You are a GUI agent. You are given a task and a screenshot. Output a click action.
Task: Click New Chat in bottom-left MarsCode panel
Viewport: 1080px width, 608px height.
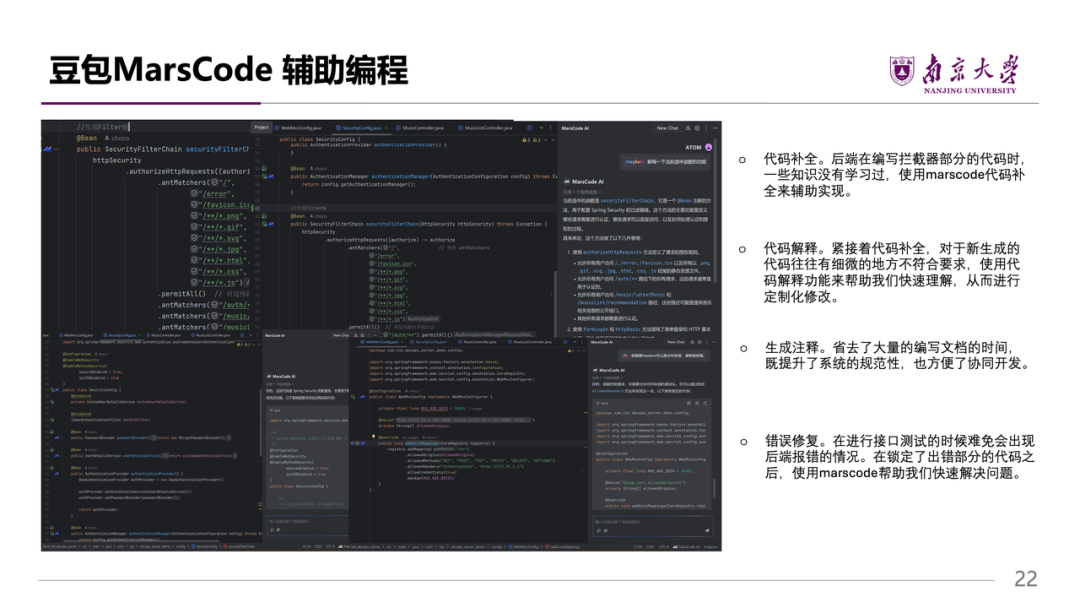[x=340, y=335]
